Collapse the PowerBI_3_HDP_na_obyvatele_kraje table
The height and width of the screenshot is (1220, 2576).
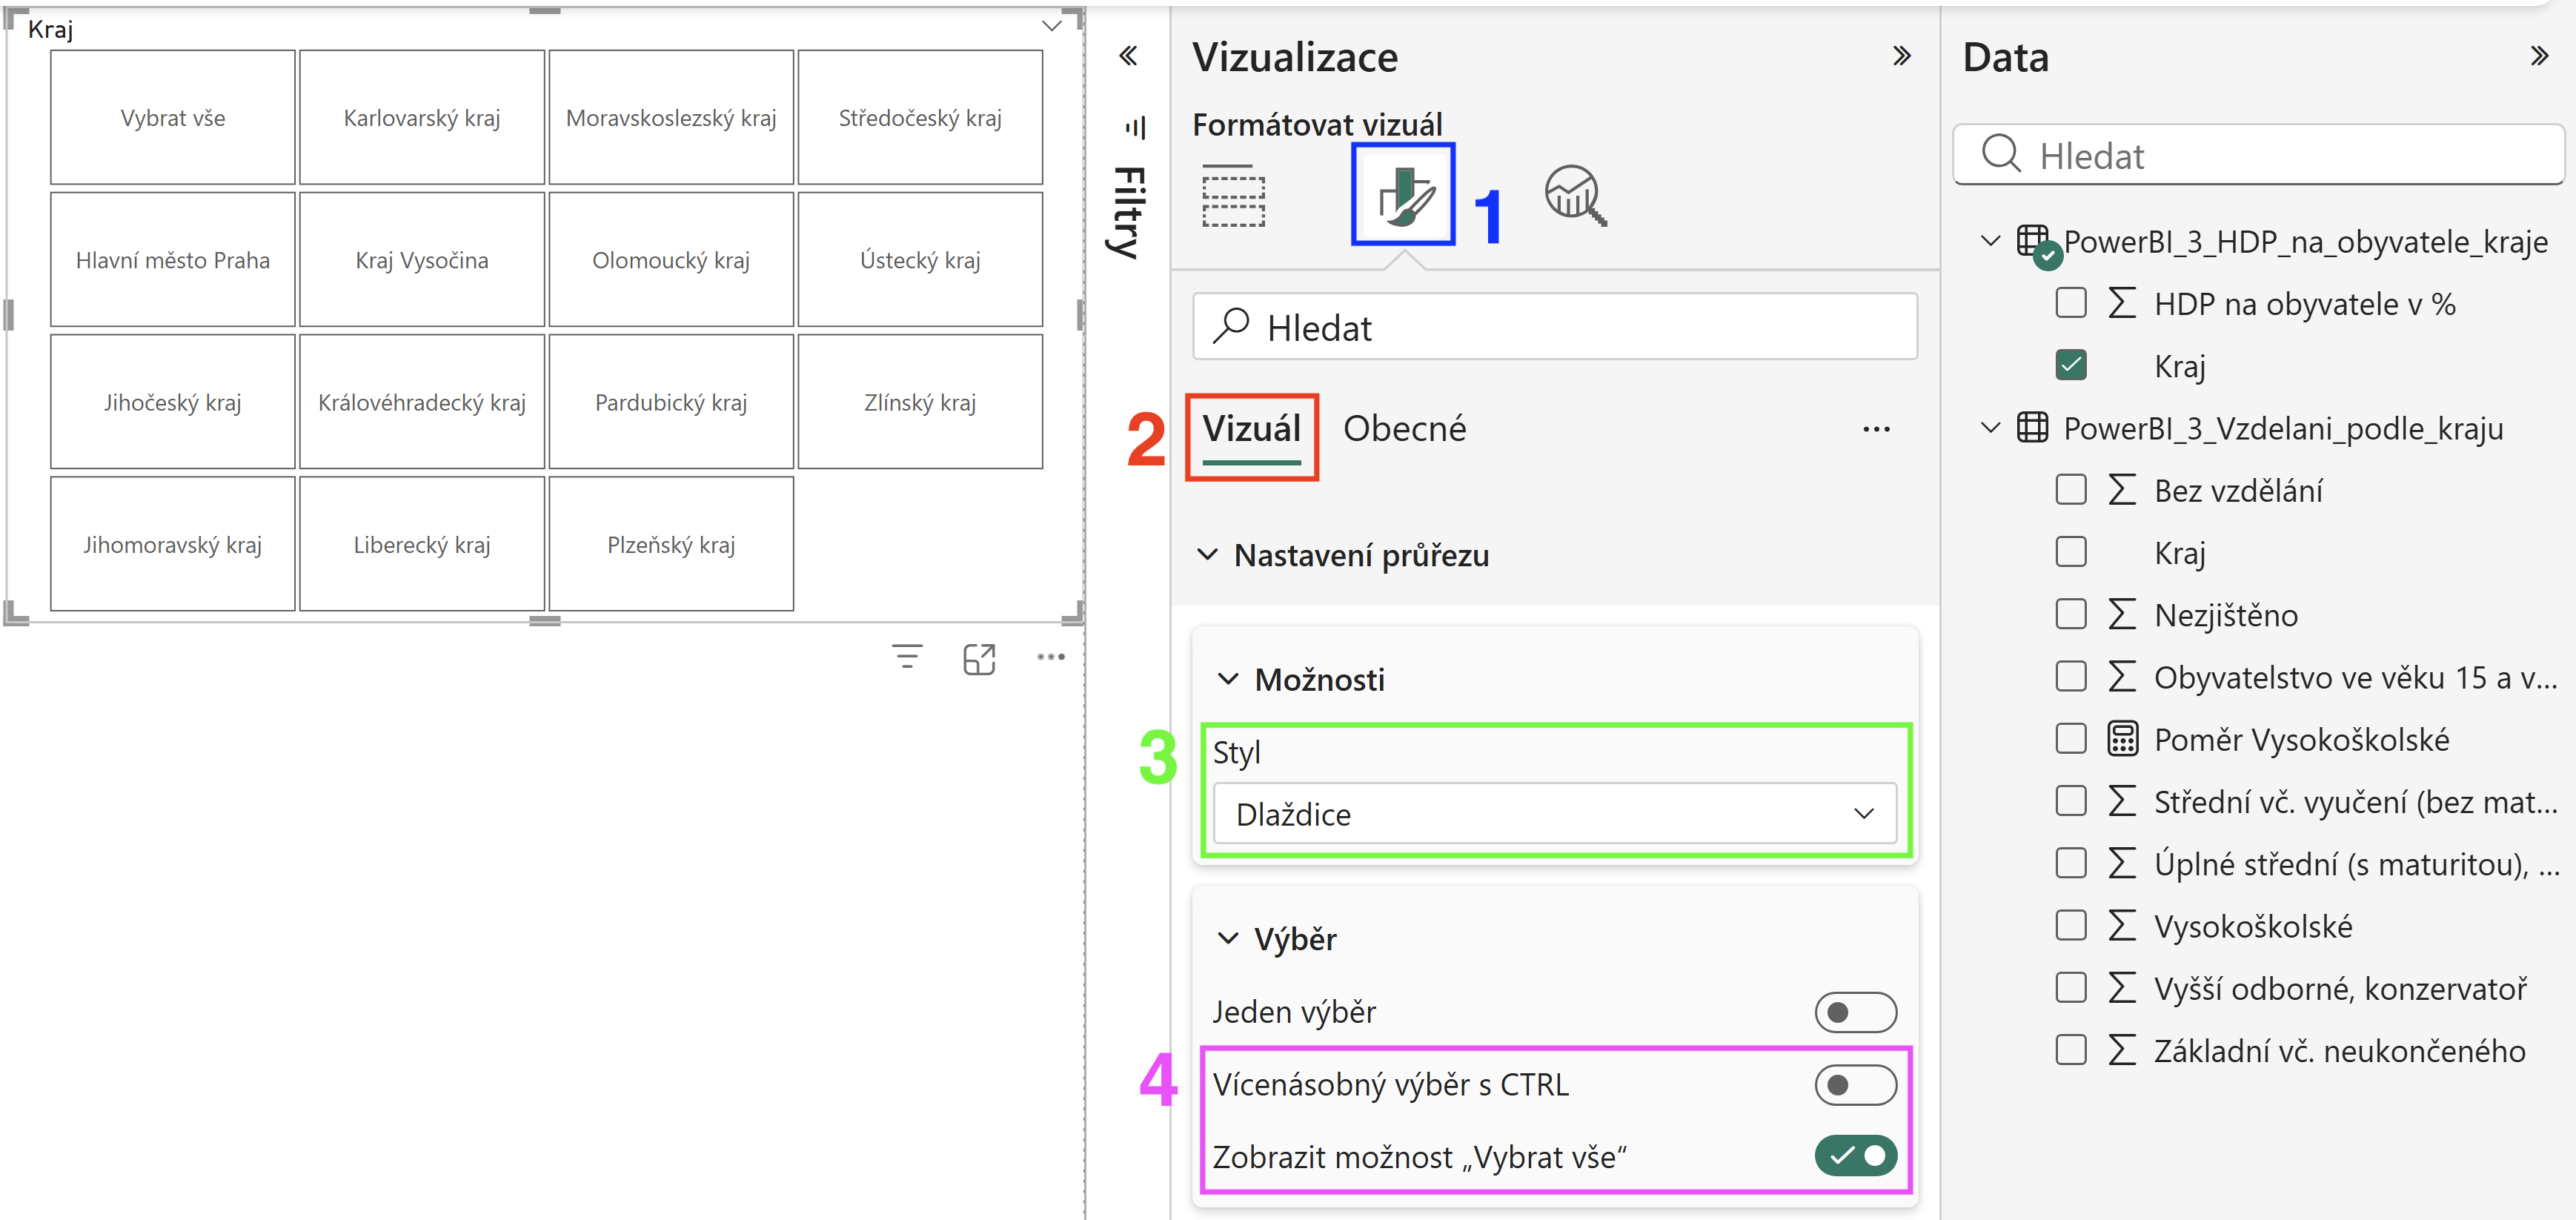(1990, 241)
